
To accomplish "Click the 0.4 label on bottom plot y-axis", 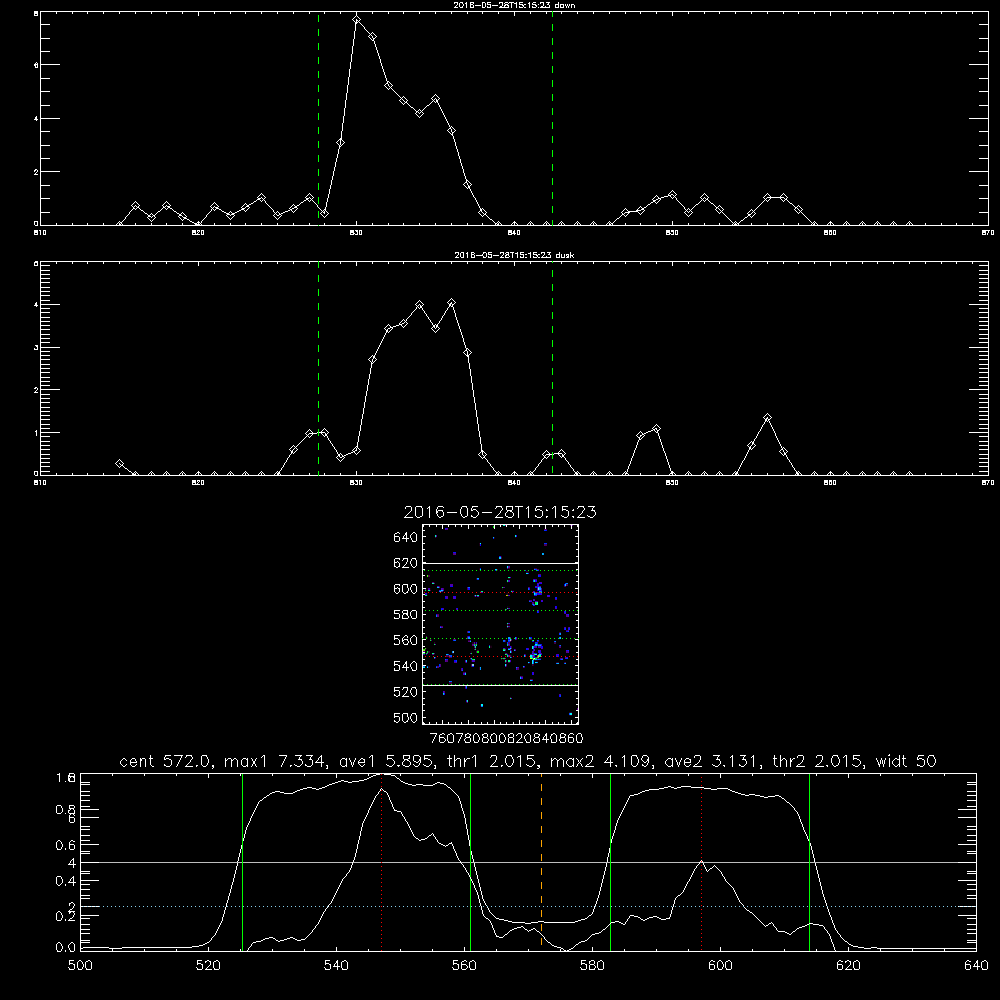I will point(66,881).
